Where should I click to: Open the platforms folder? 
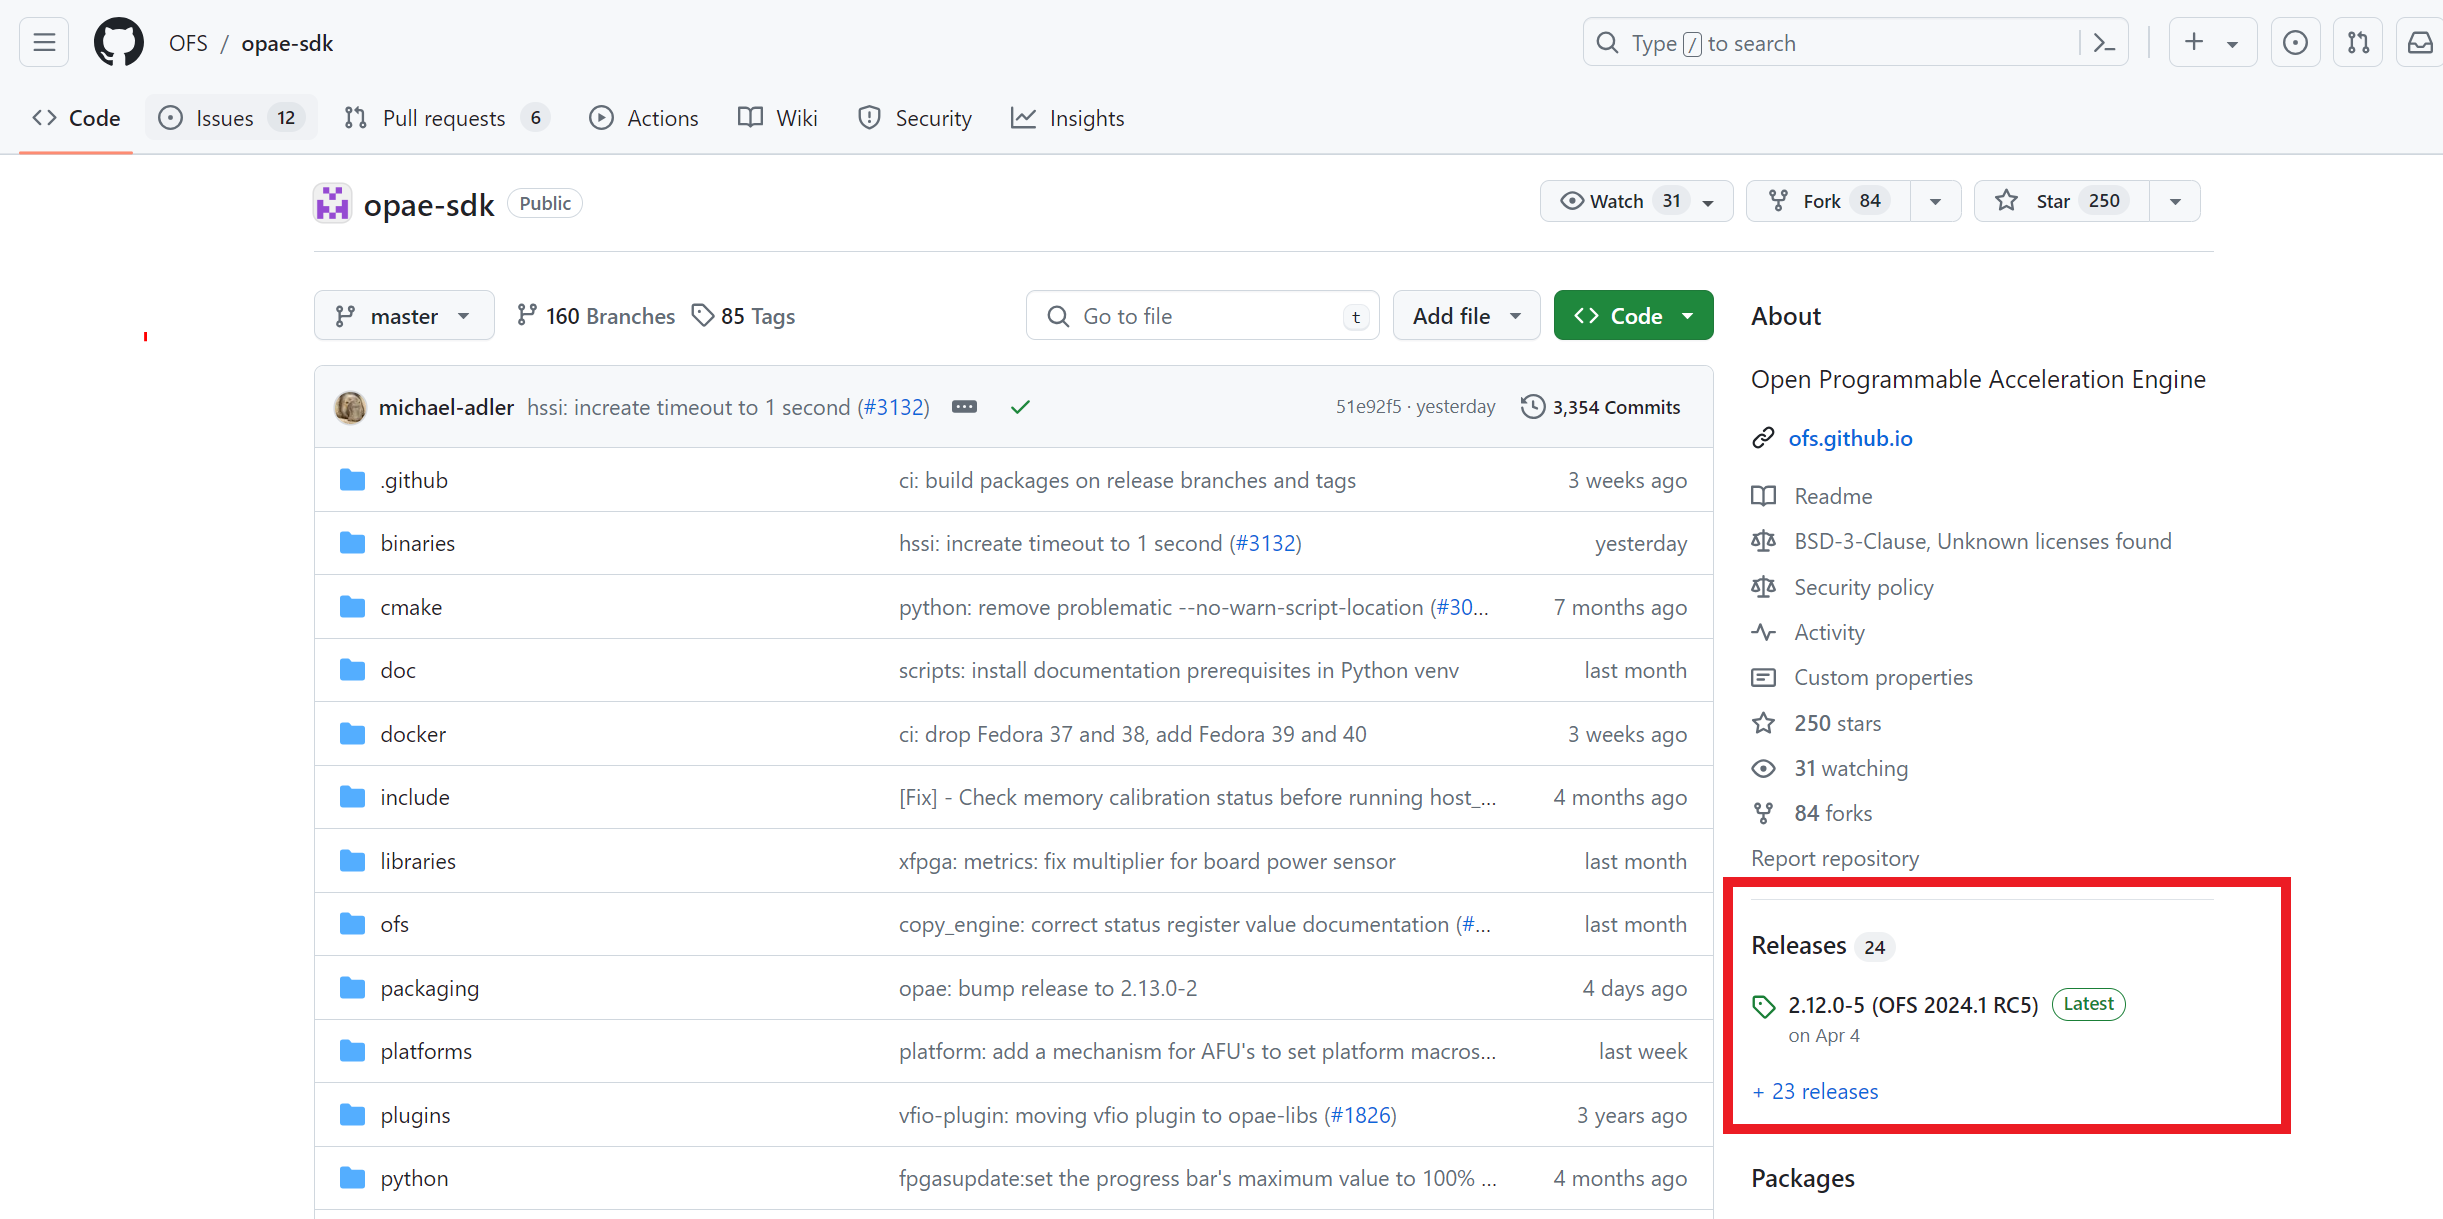[x=426, y=1051]
